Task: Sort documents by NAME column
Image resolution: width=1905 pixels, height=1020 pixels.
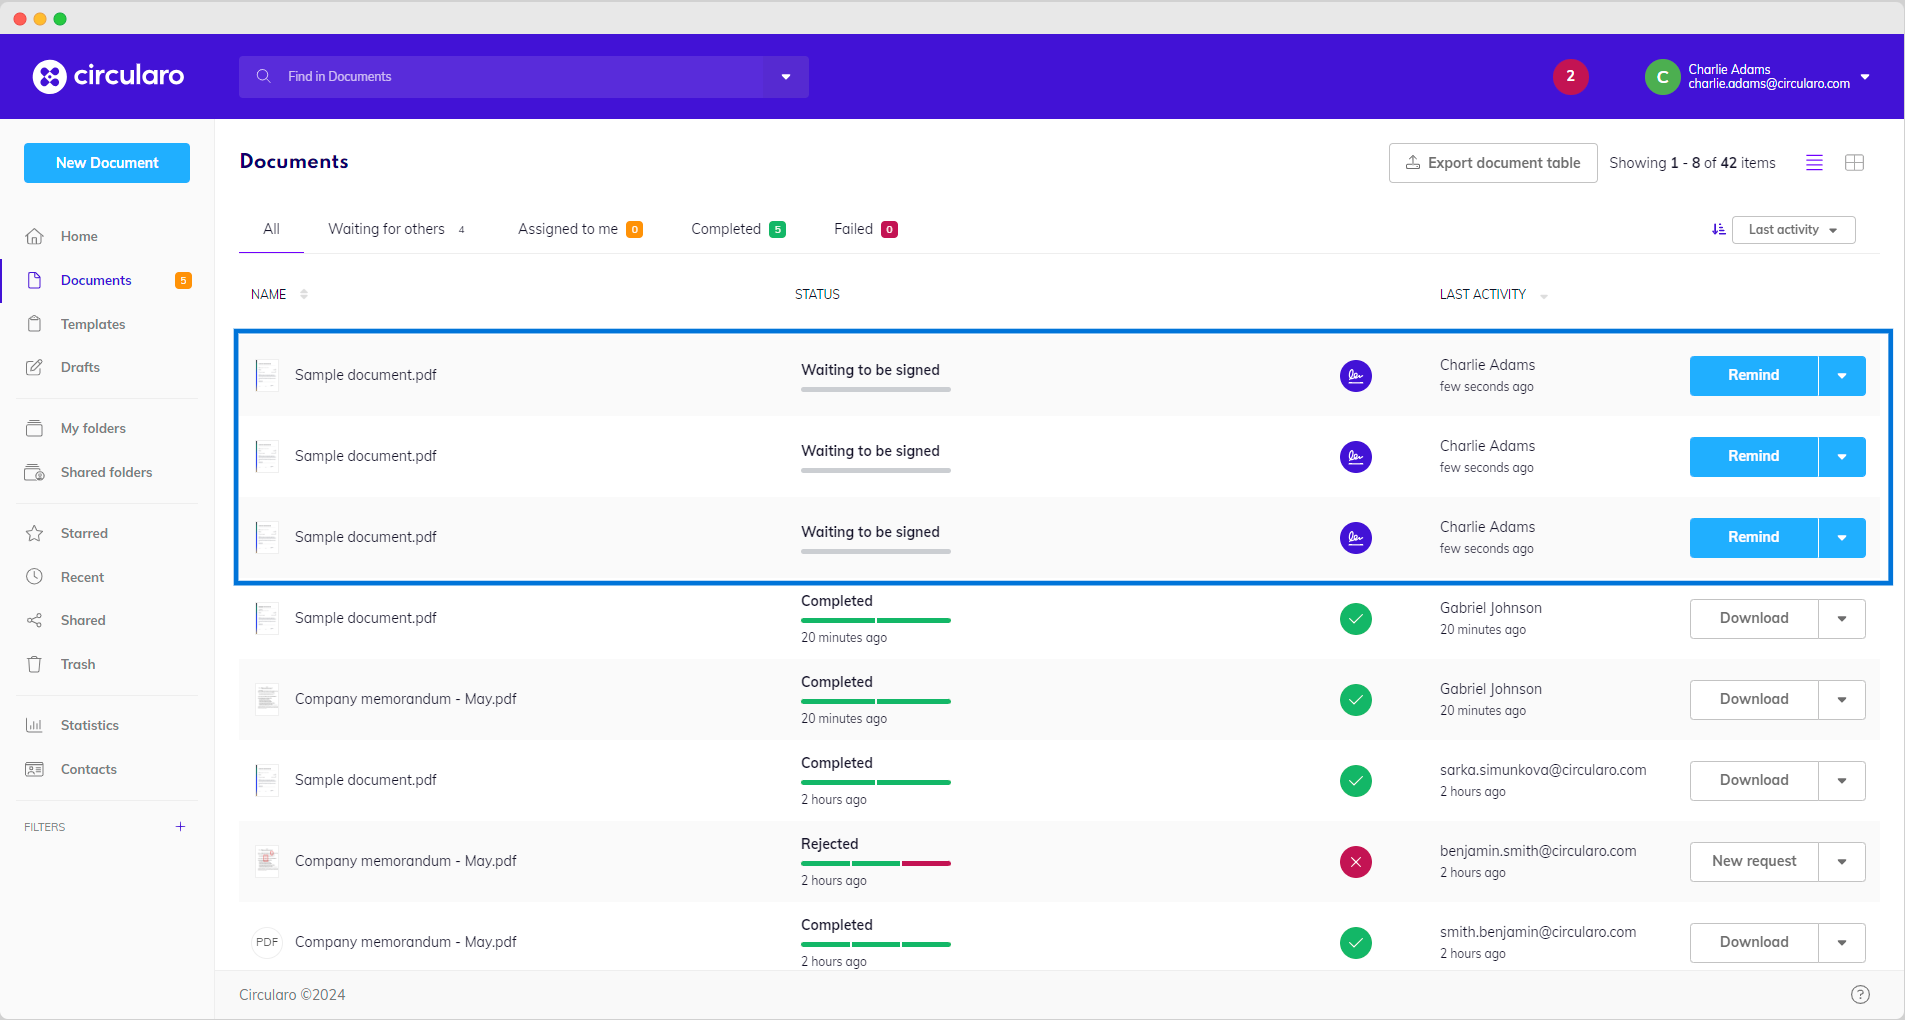Action: click(x=269, y=294)
